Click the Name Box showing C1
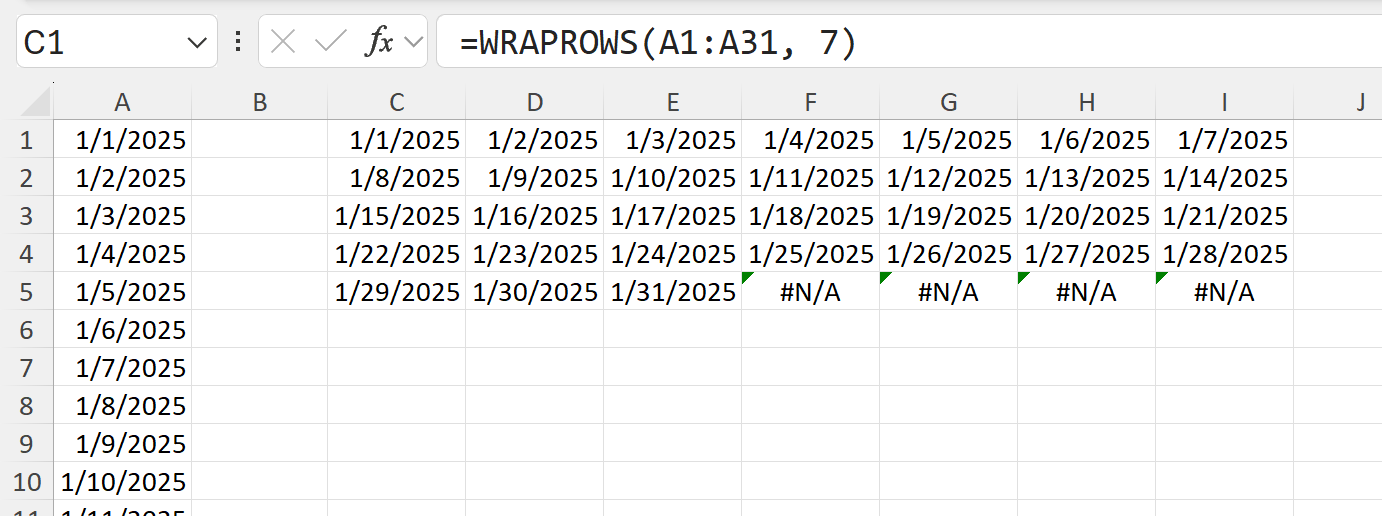 (x=100, y=42)
